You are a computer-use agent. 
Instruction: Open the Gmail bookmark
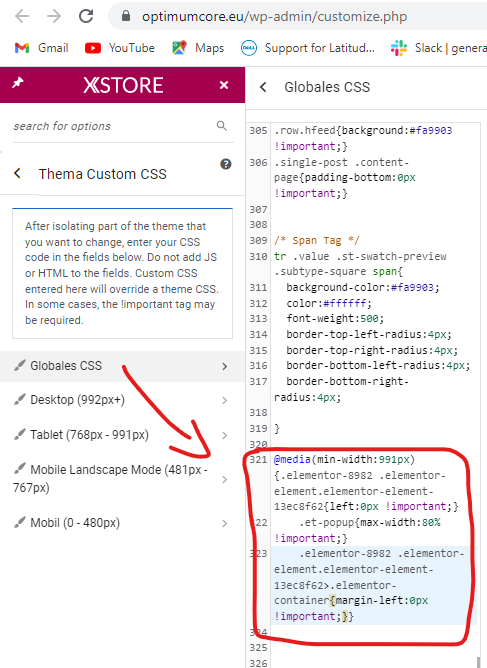click(41, 48)
